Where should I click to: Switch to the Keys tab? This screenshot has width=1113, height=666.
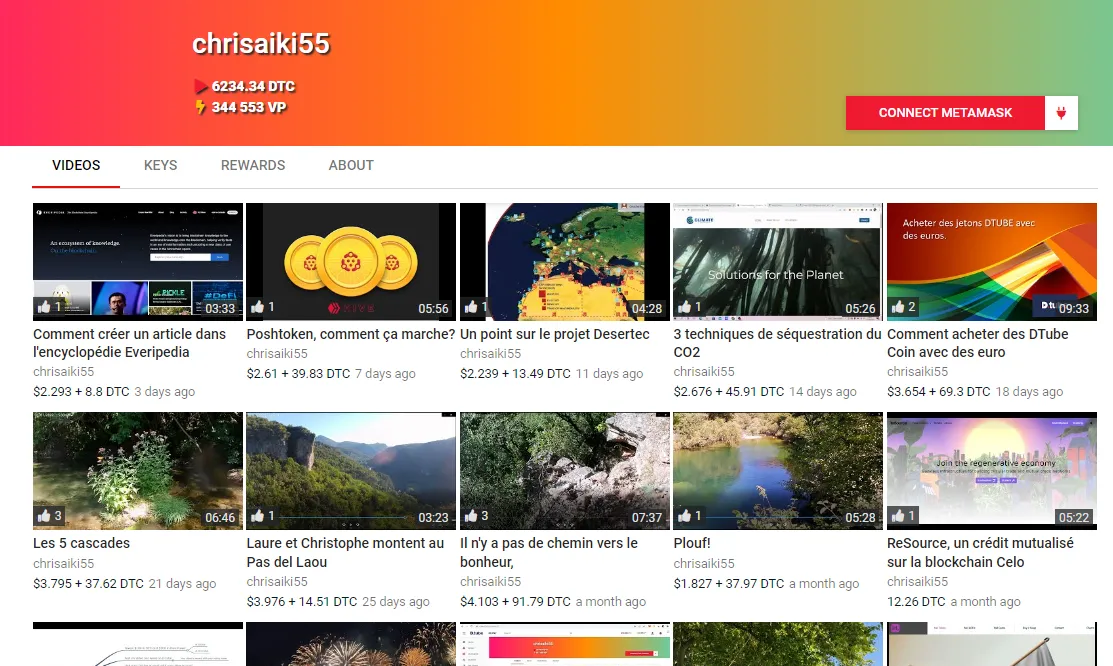coord(160,165)
